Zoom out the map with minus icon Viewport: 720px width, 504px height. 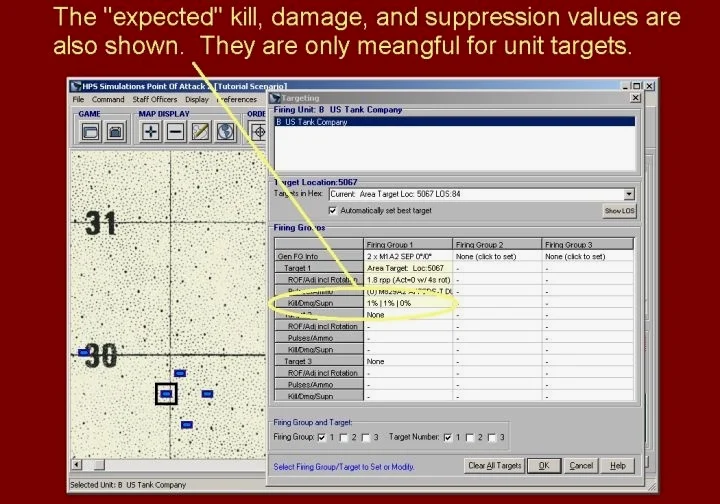tap(175, 132)
